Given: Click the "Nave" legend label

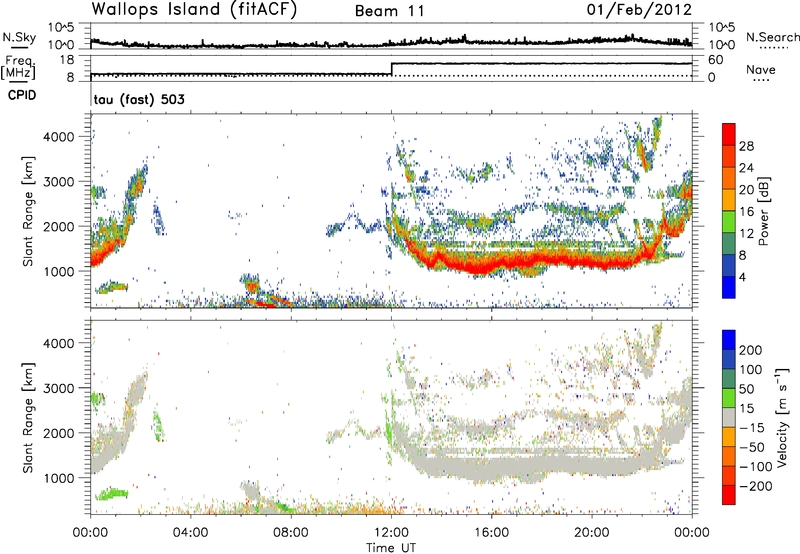Looking at the screenshot, I should pyautogui.click(x=761, y=70).
